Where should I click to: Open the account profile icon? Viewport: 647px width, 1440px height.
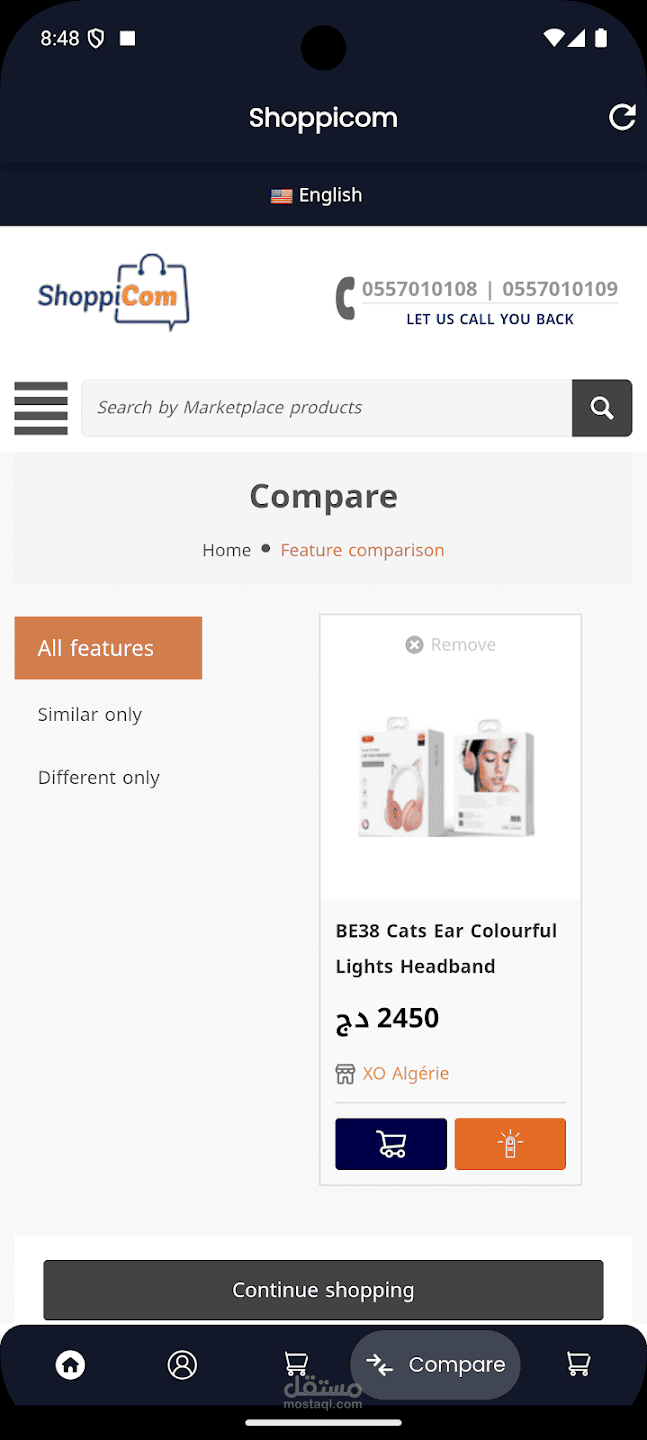click(182, 1364)
